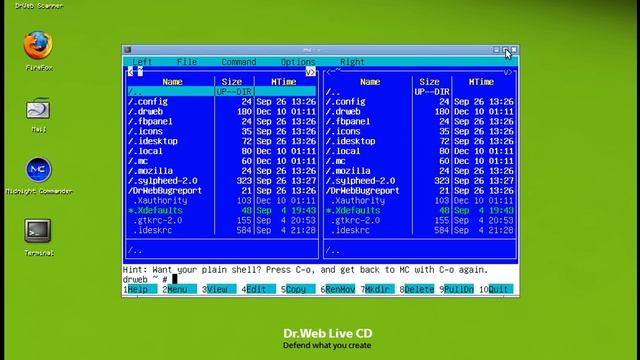Select /.fbpanel in right panel
The height and width of the screenshot is (360, 640).
click(420, 121)
